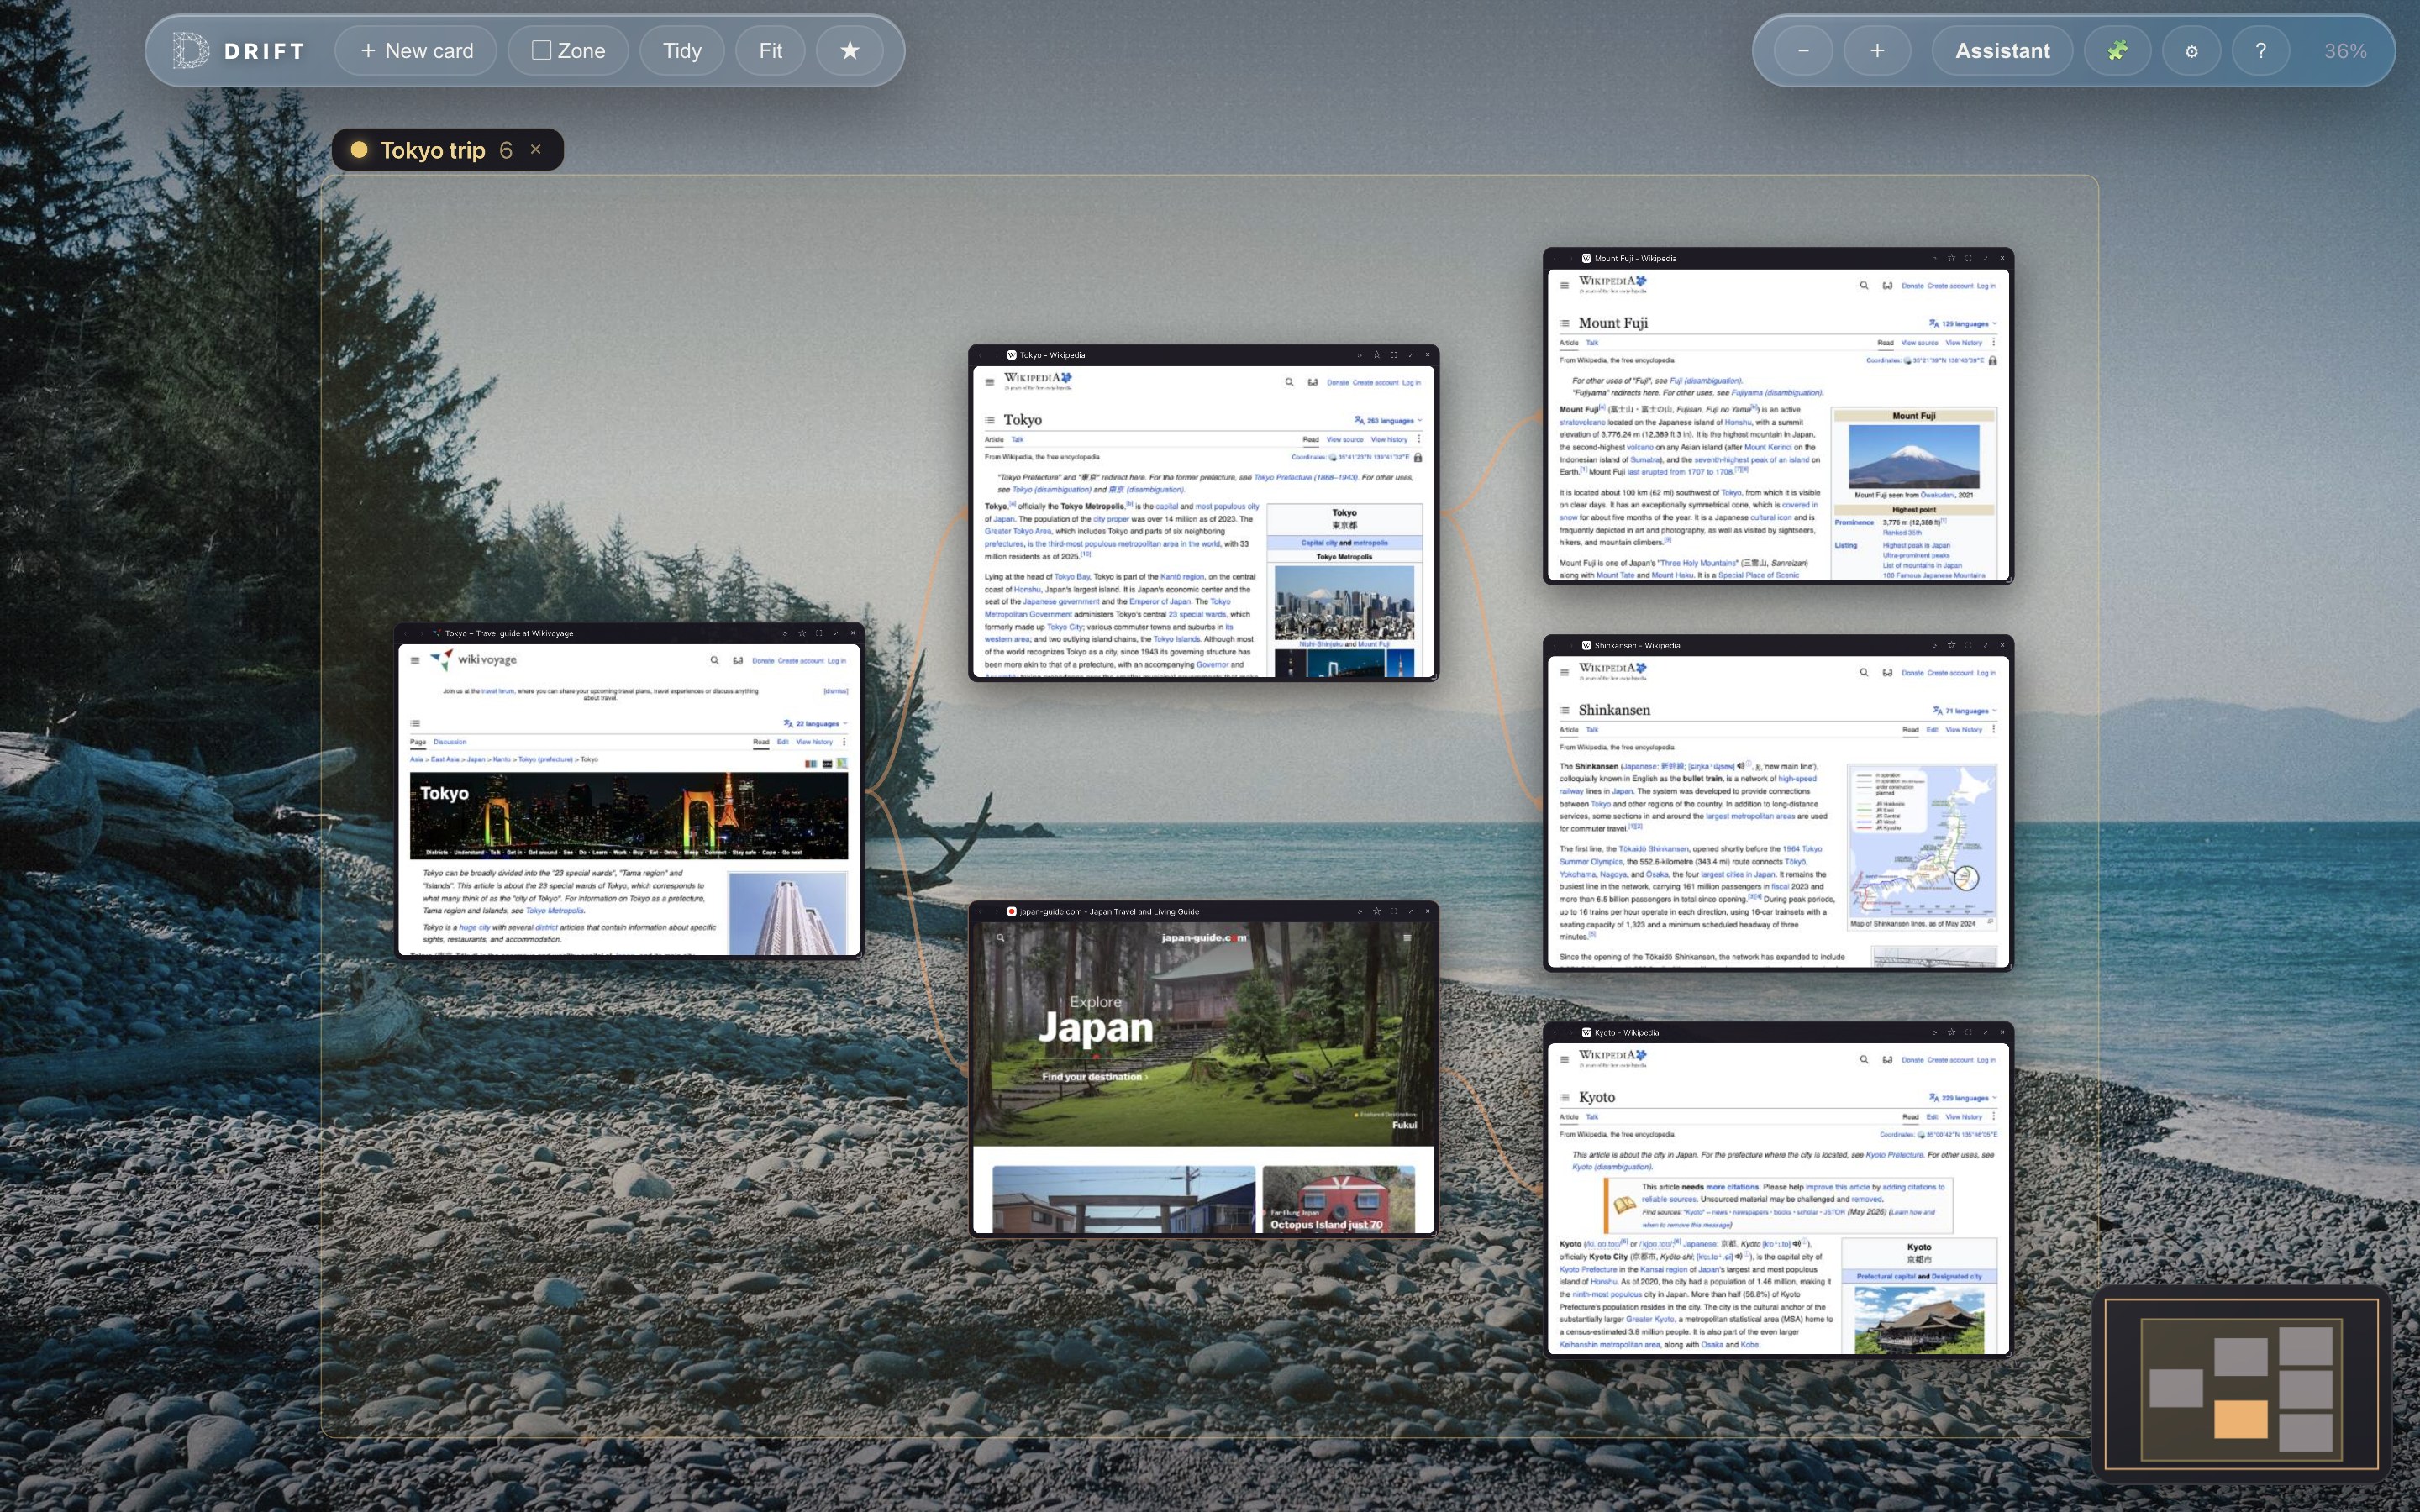Screen dimensions: 2420x1512
Task: Star the Shinkansen card
Action: click(x=1951, y=645)
